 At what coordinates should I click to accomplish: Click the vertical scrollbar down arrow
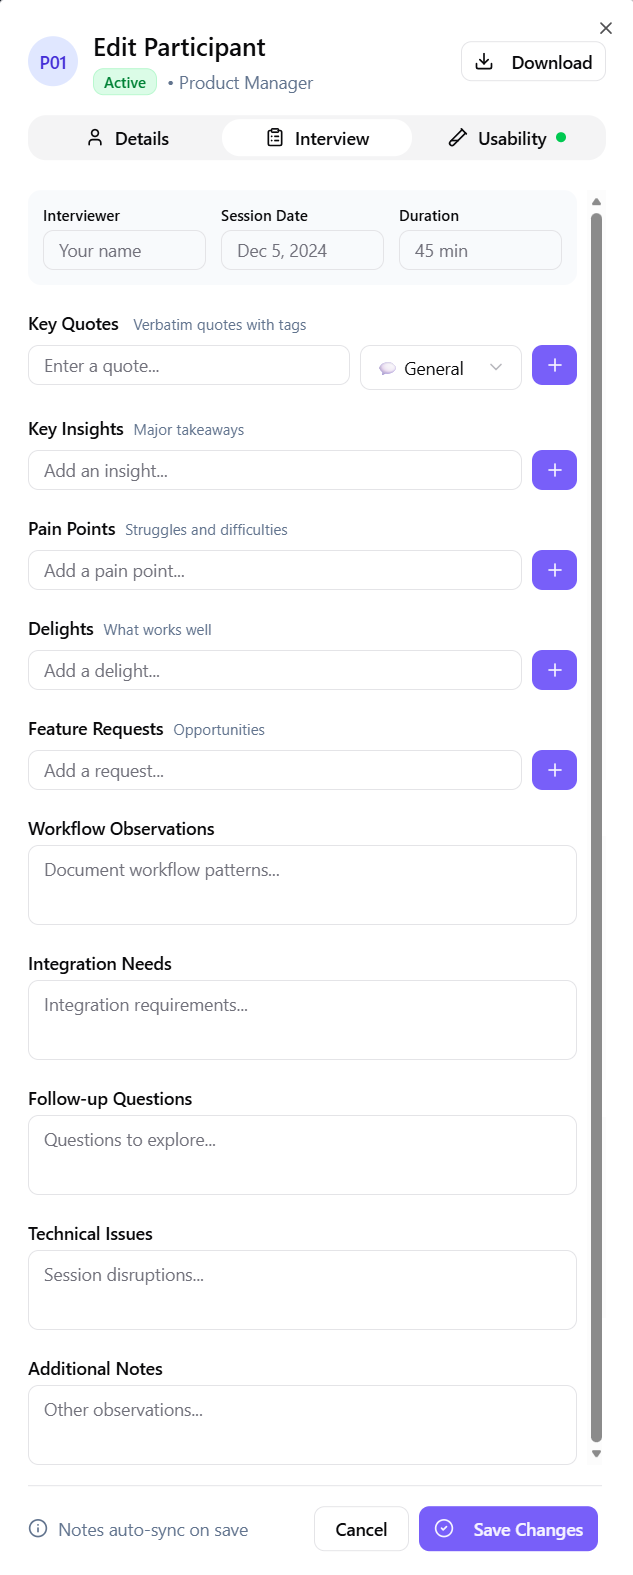click(597, 1454)
